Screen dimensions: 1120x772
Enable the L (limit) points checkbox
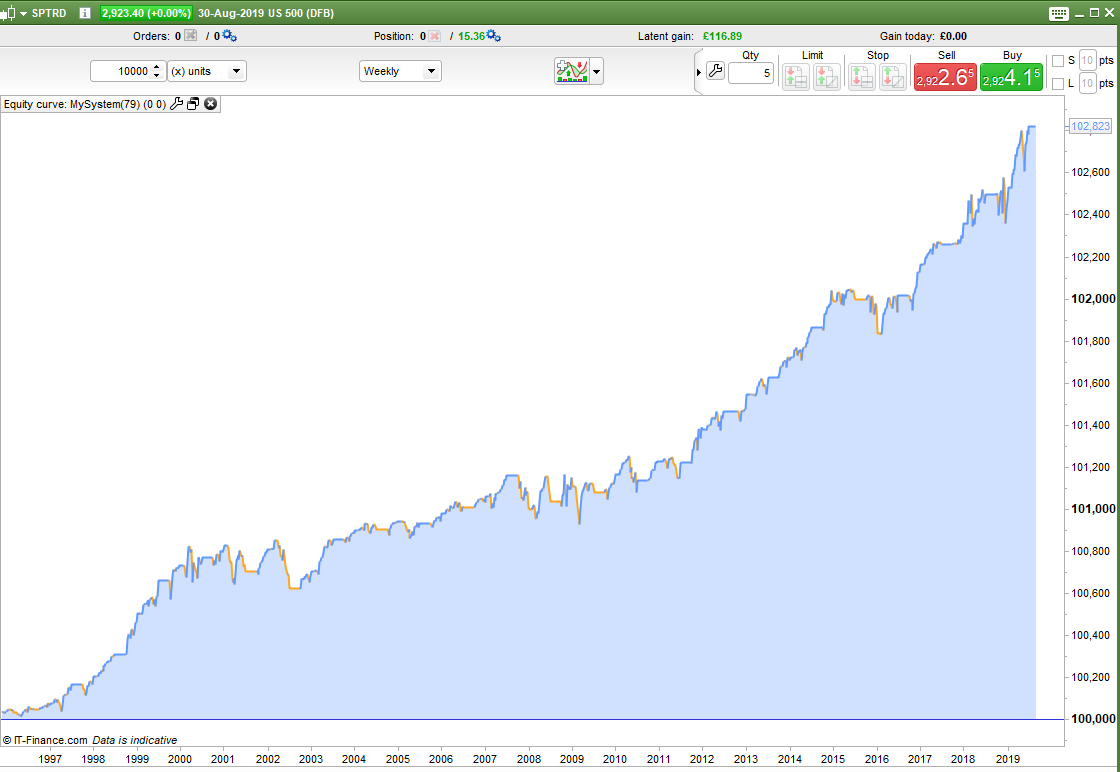click(x=1058, y=84)
